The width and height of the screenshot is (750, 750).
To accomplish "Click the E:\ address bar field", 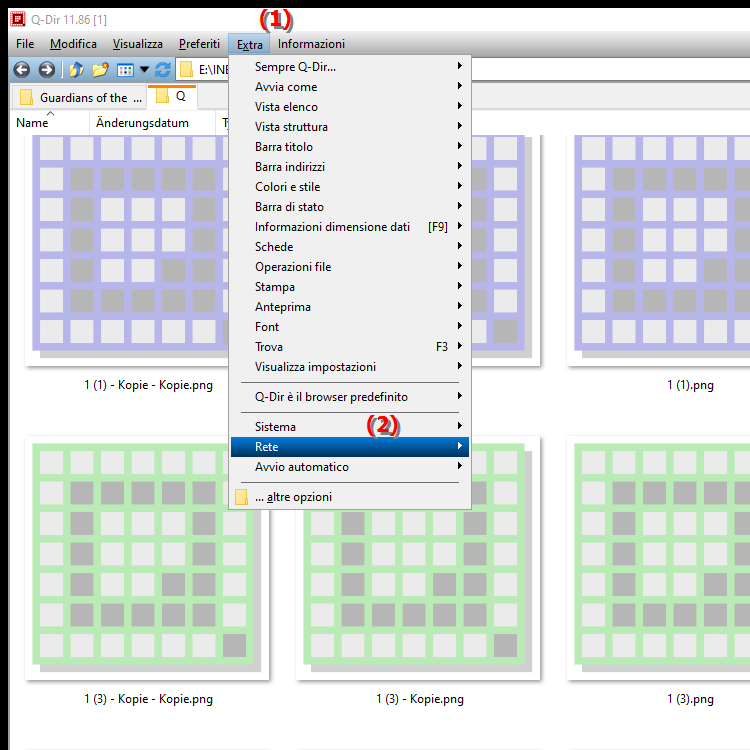I will click(x=210, y=70).
